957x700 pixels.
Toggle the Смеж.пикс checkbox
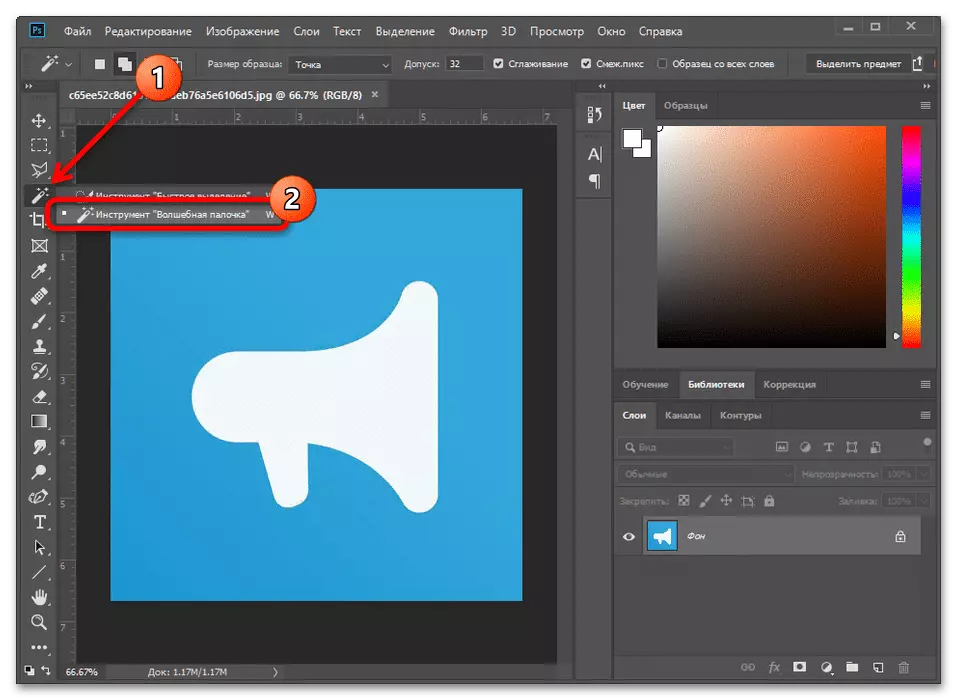(586, 64)
